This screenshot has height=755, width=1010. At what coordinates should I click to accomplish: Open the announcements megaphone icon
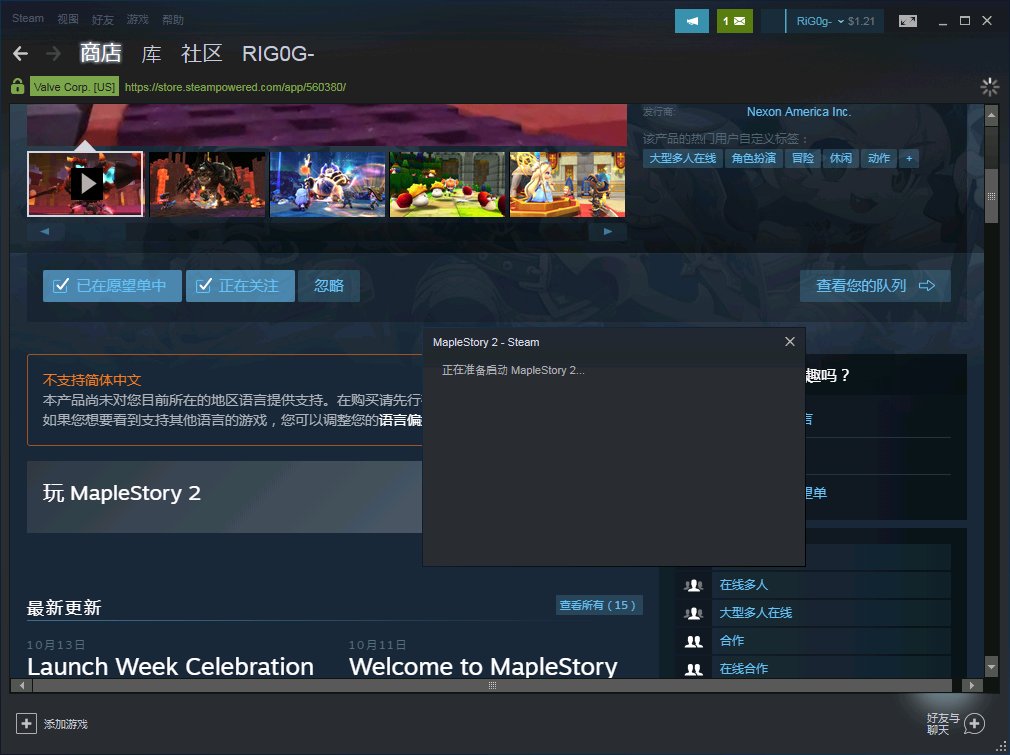(x=692, y=21)
